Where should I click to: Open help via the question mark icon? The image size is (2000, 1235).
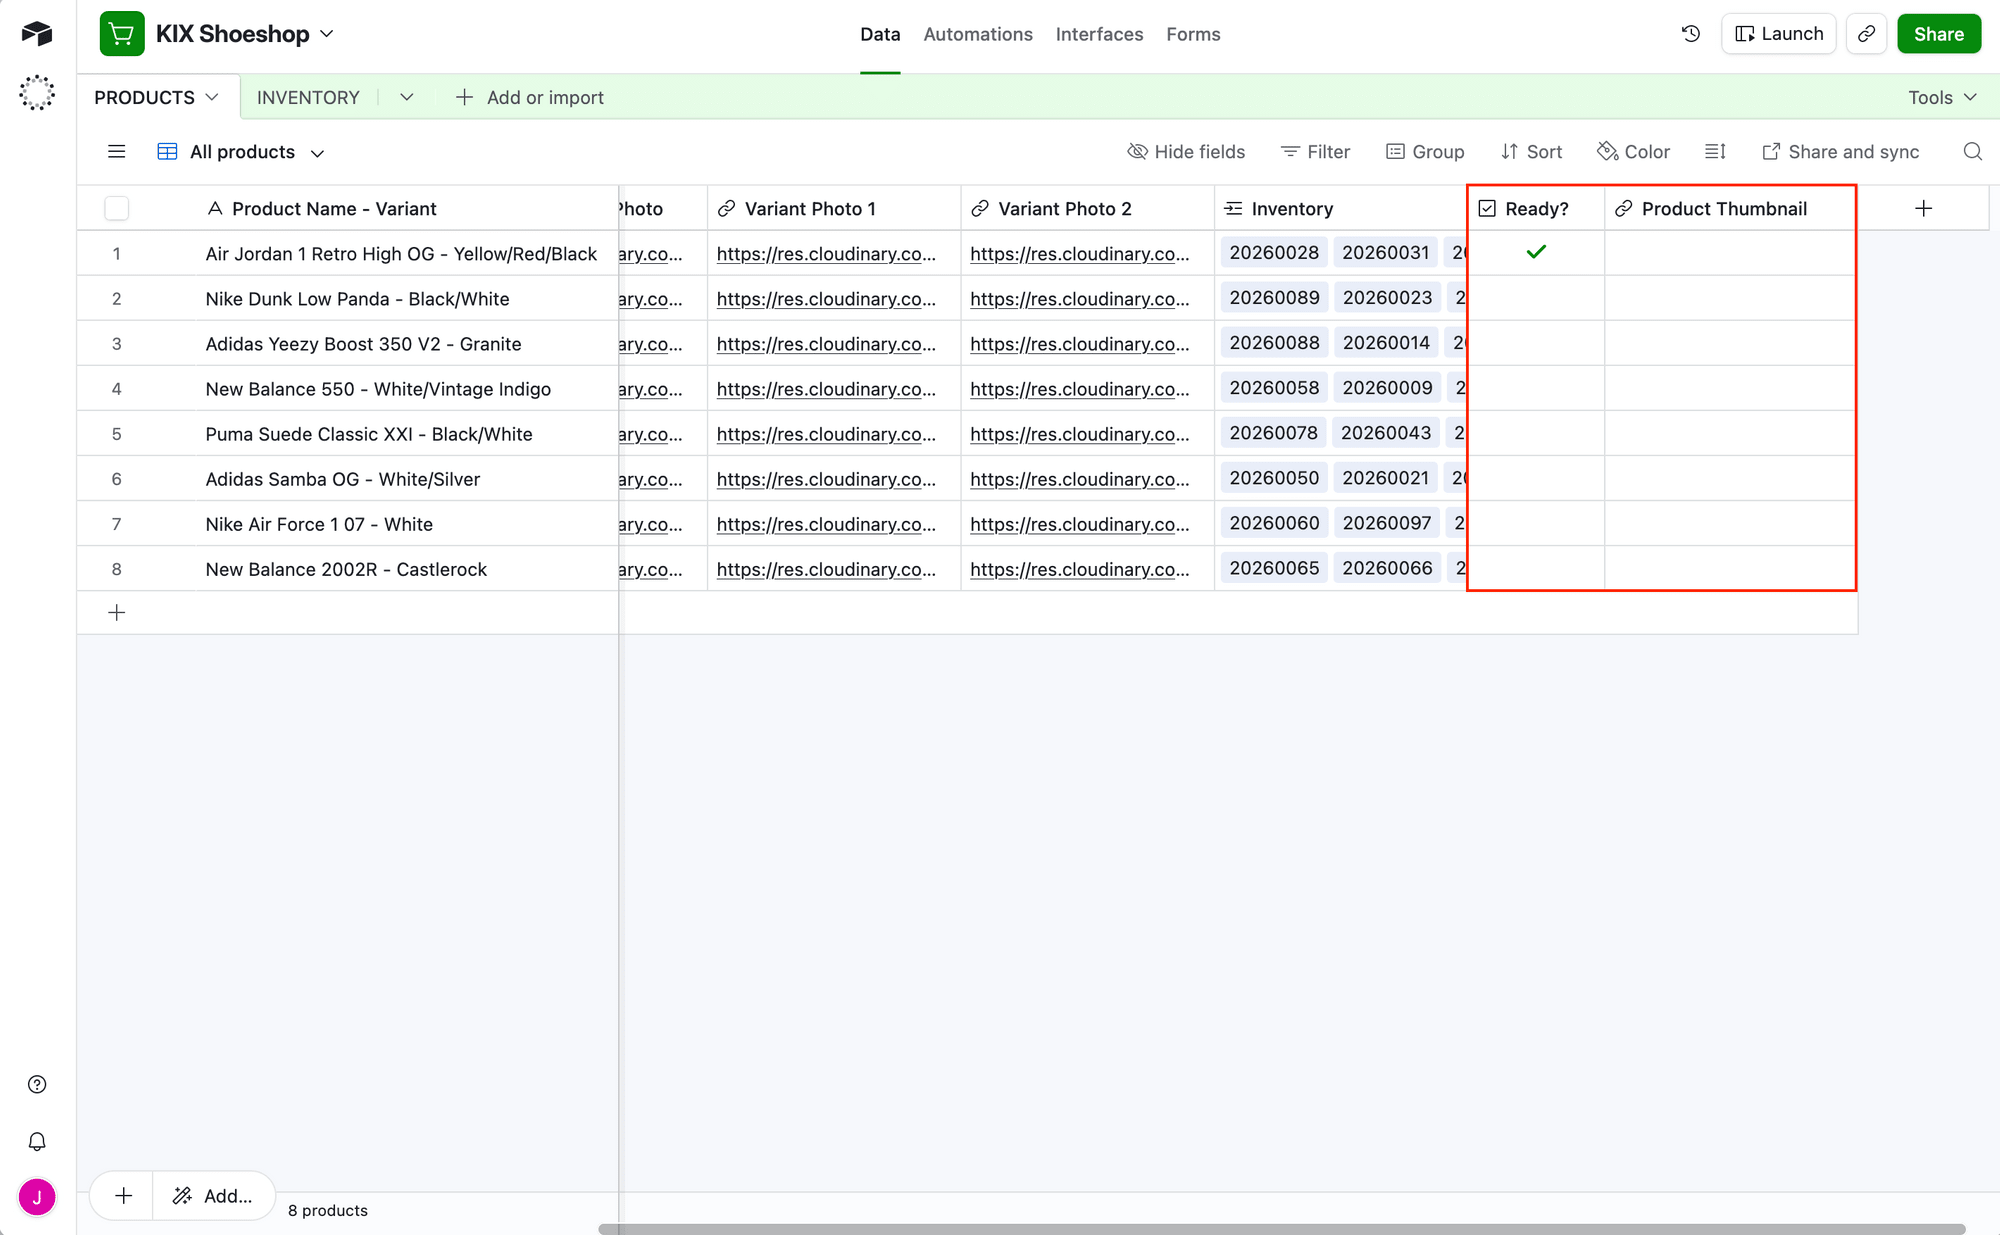pos(37,1083)
